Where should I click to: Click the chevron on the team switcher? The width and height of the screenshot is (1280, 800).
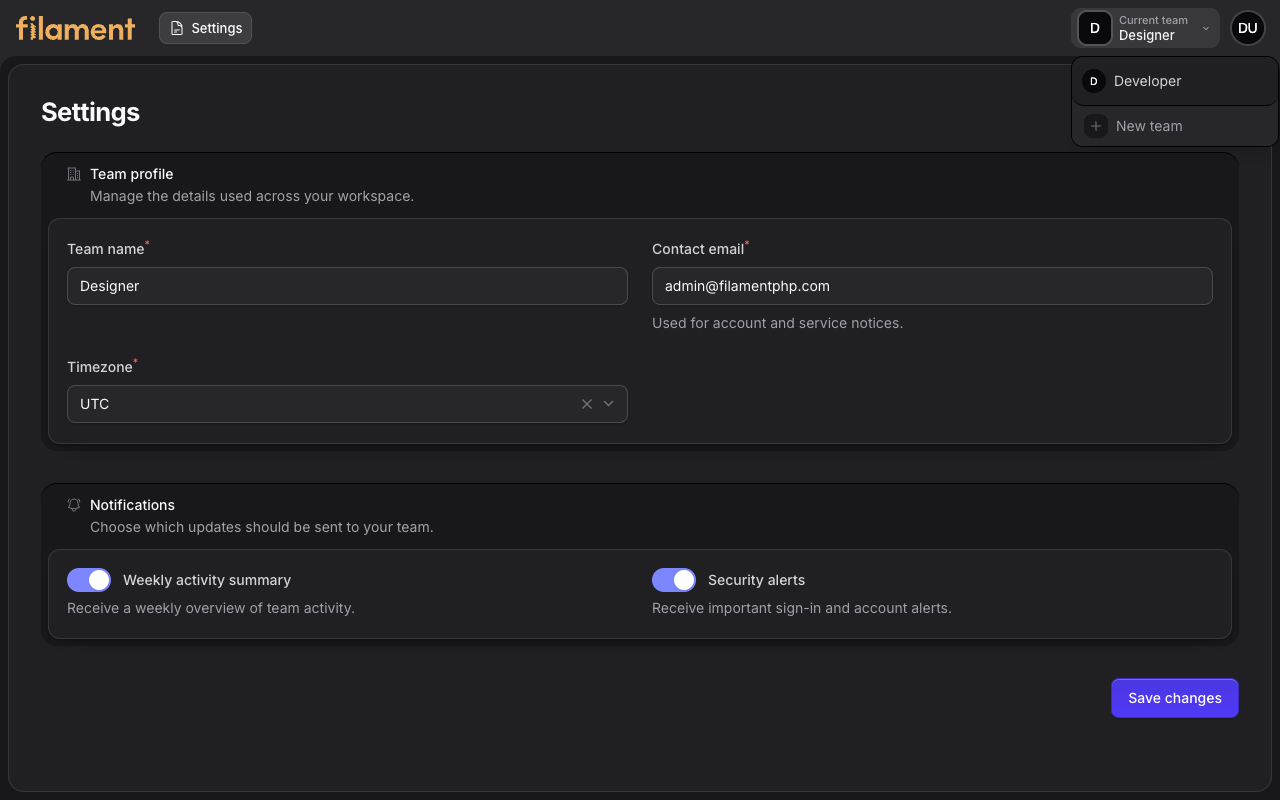pos(1206,28)
